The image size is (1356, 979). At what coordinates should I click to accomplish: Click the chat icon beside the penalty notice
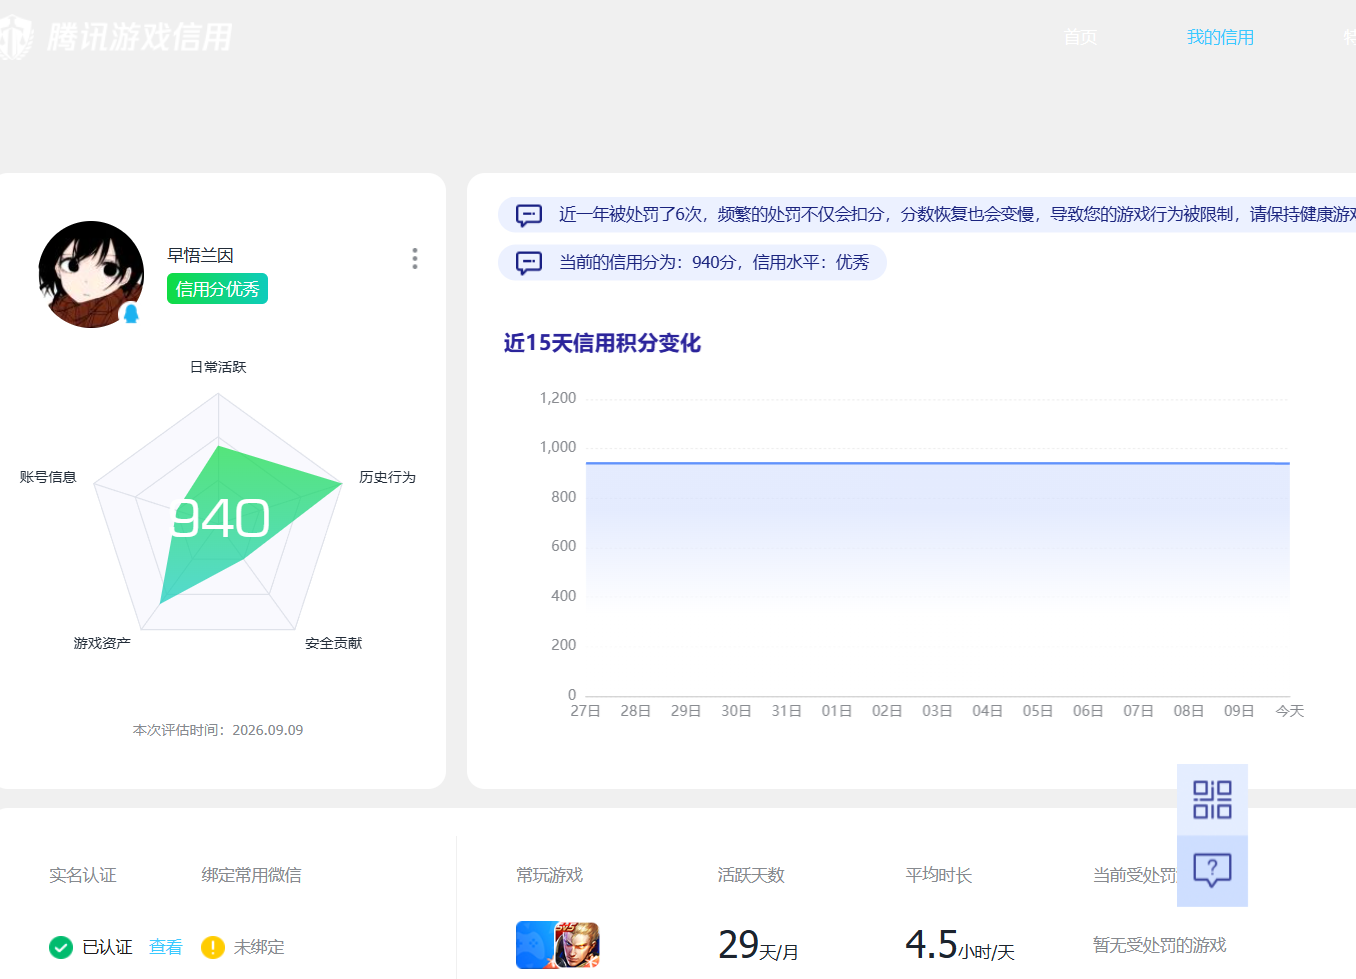(528, 215)
